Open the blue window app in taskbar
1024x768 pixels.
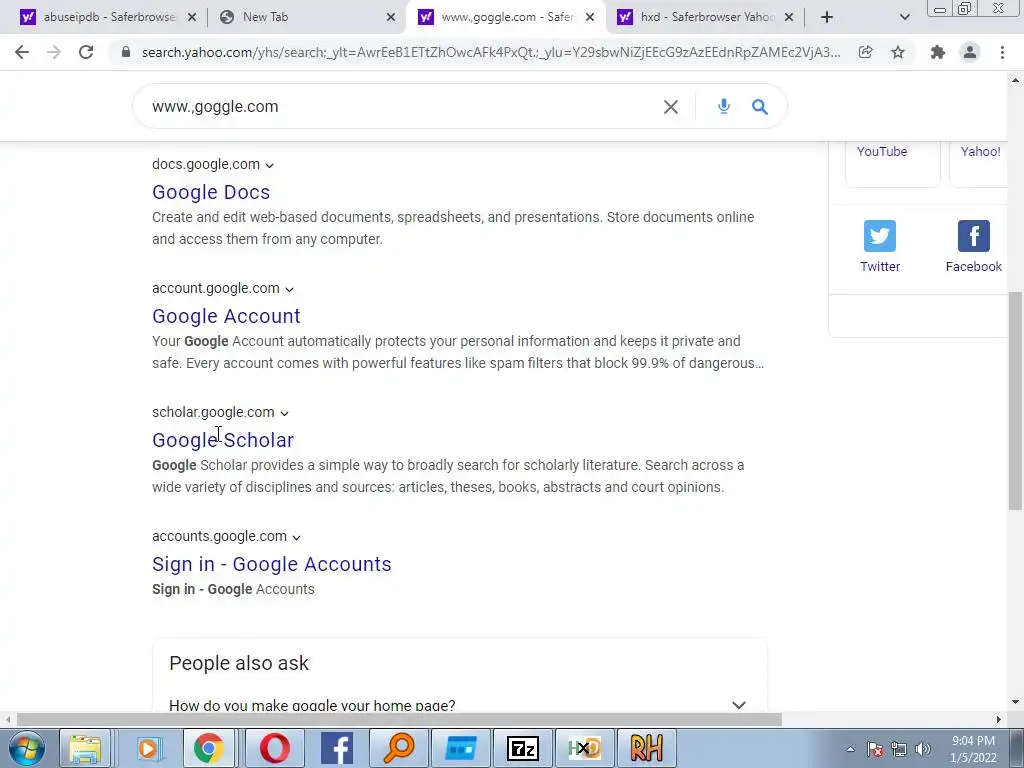461,748
